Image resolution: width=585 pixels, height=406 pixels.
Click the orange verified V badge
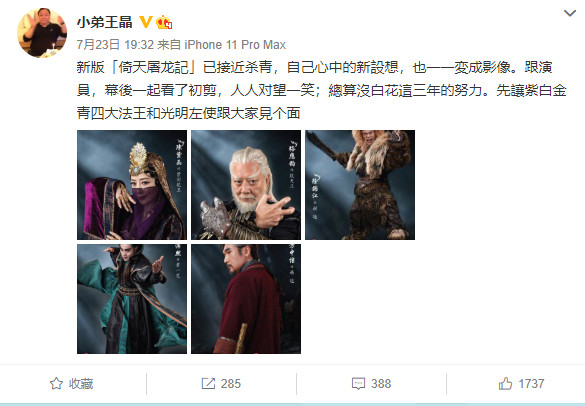pyautogui.click(x=146, y=22)
